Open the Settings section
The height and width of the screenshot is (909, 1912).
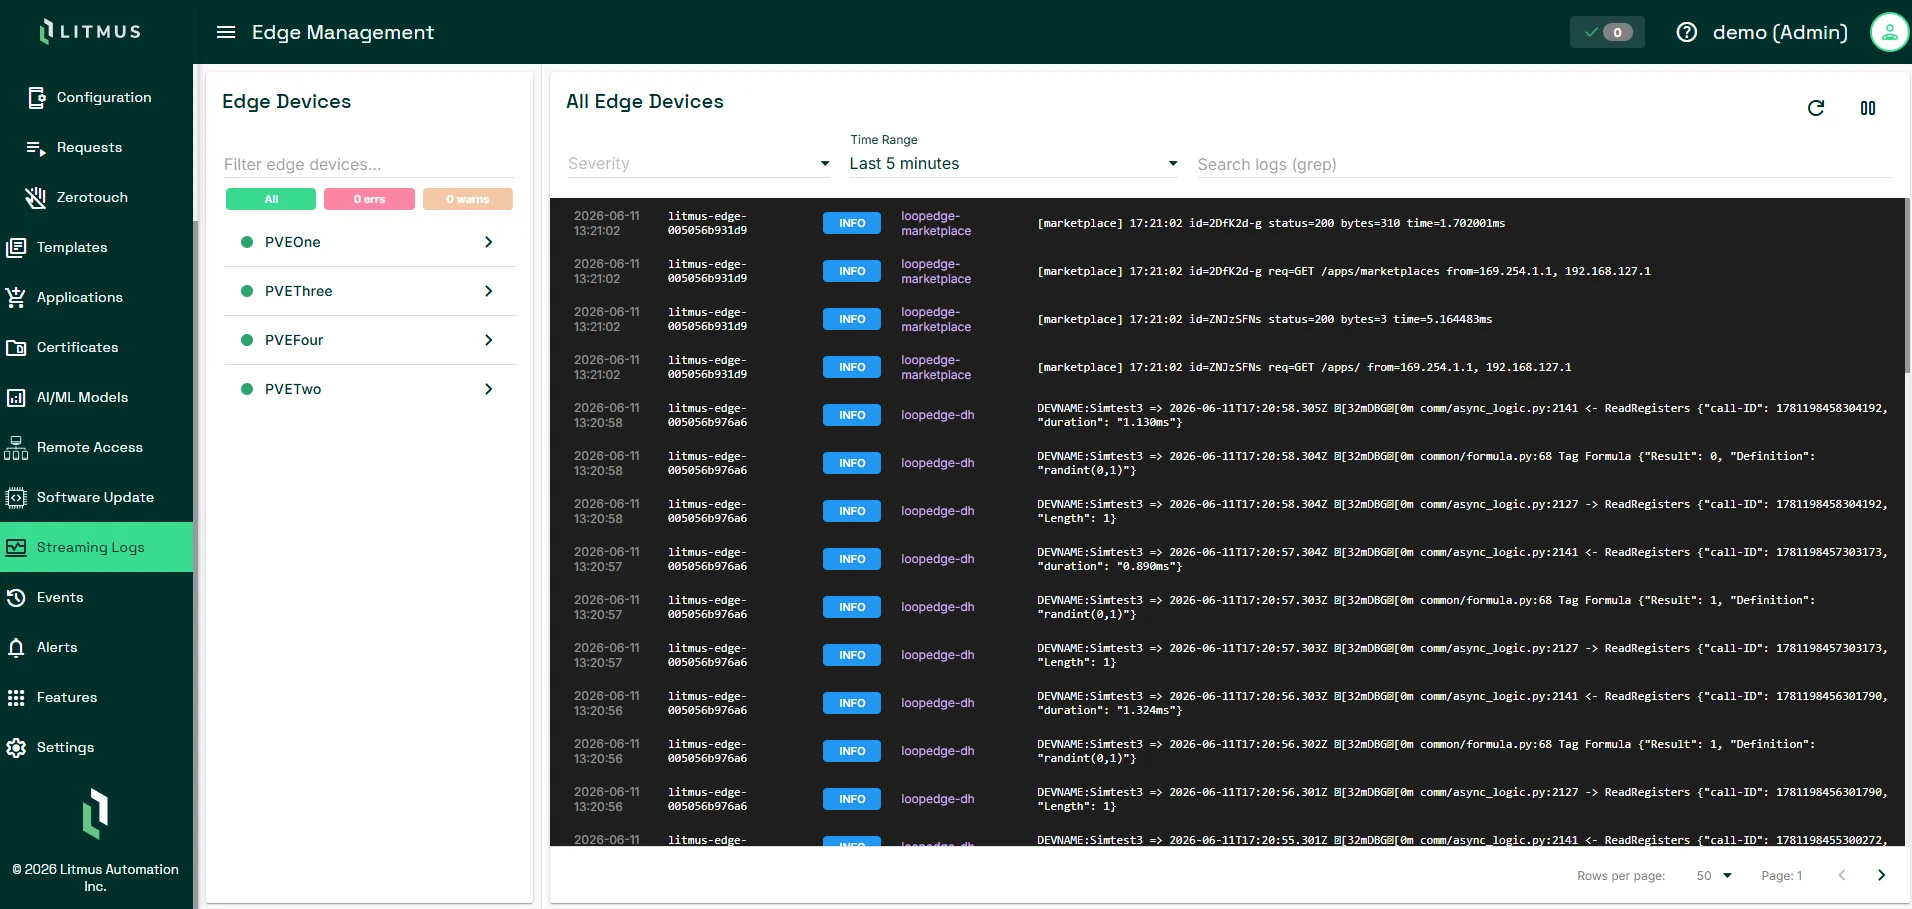[x=66, y=747]
